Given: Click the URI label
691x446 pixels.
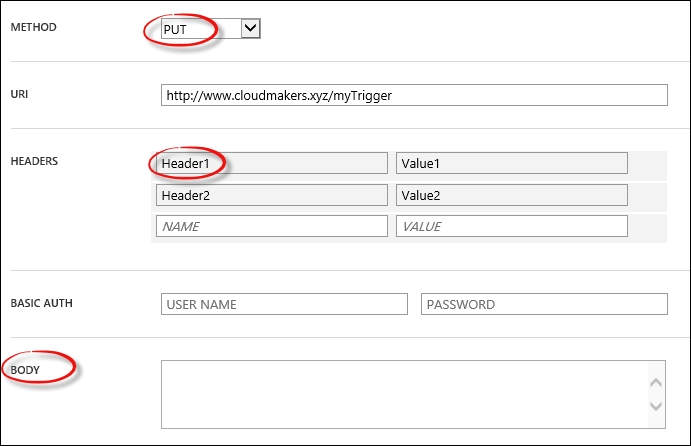Looking at the screenshot, I should point(19,94).
